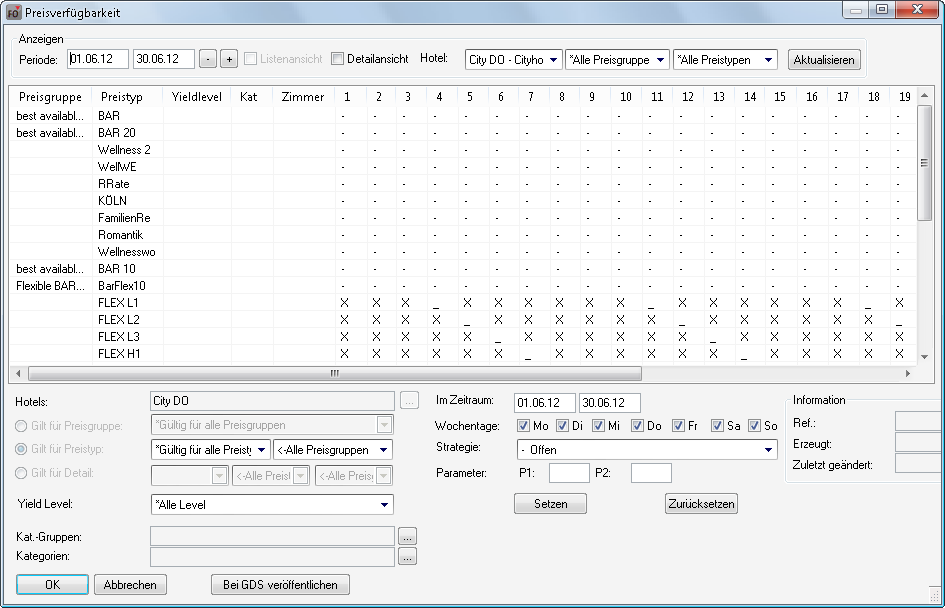The height and width of the screenshot is (608, 945).
Task: Select the FLEX L2 row
Action: pos(463,319)
